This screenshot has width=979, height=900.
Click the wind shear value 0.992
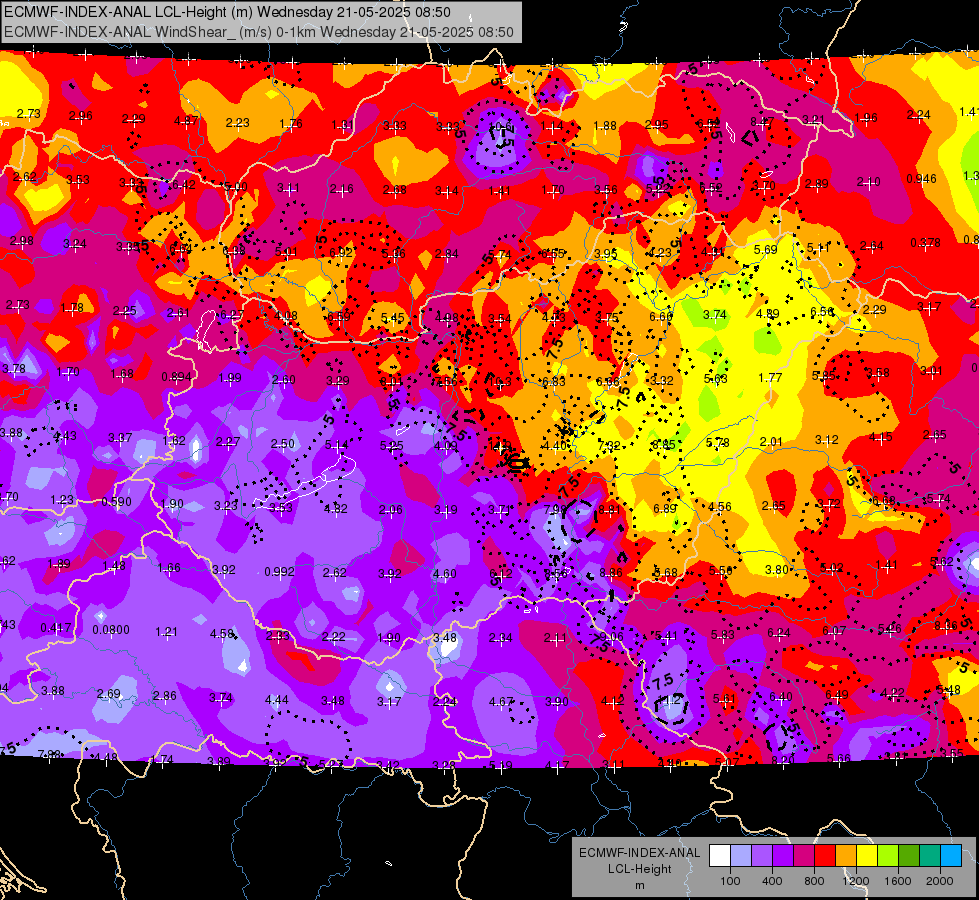point(279,571)
